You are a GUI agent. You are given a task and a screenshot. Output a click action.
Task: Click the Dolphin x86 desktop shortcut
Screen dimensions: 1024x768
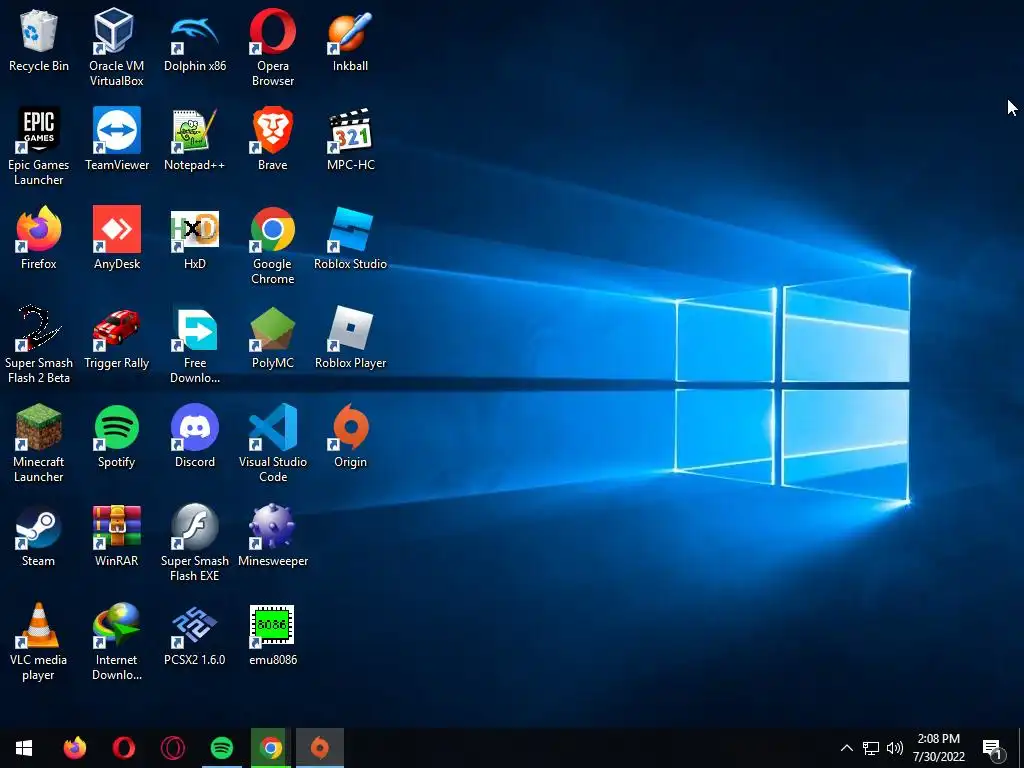coord(195,40)
